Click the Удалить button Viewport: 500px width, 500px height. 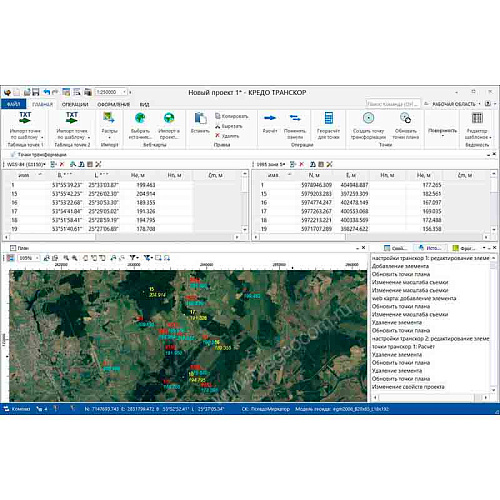point(227,136)
